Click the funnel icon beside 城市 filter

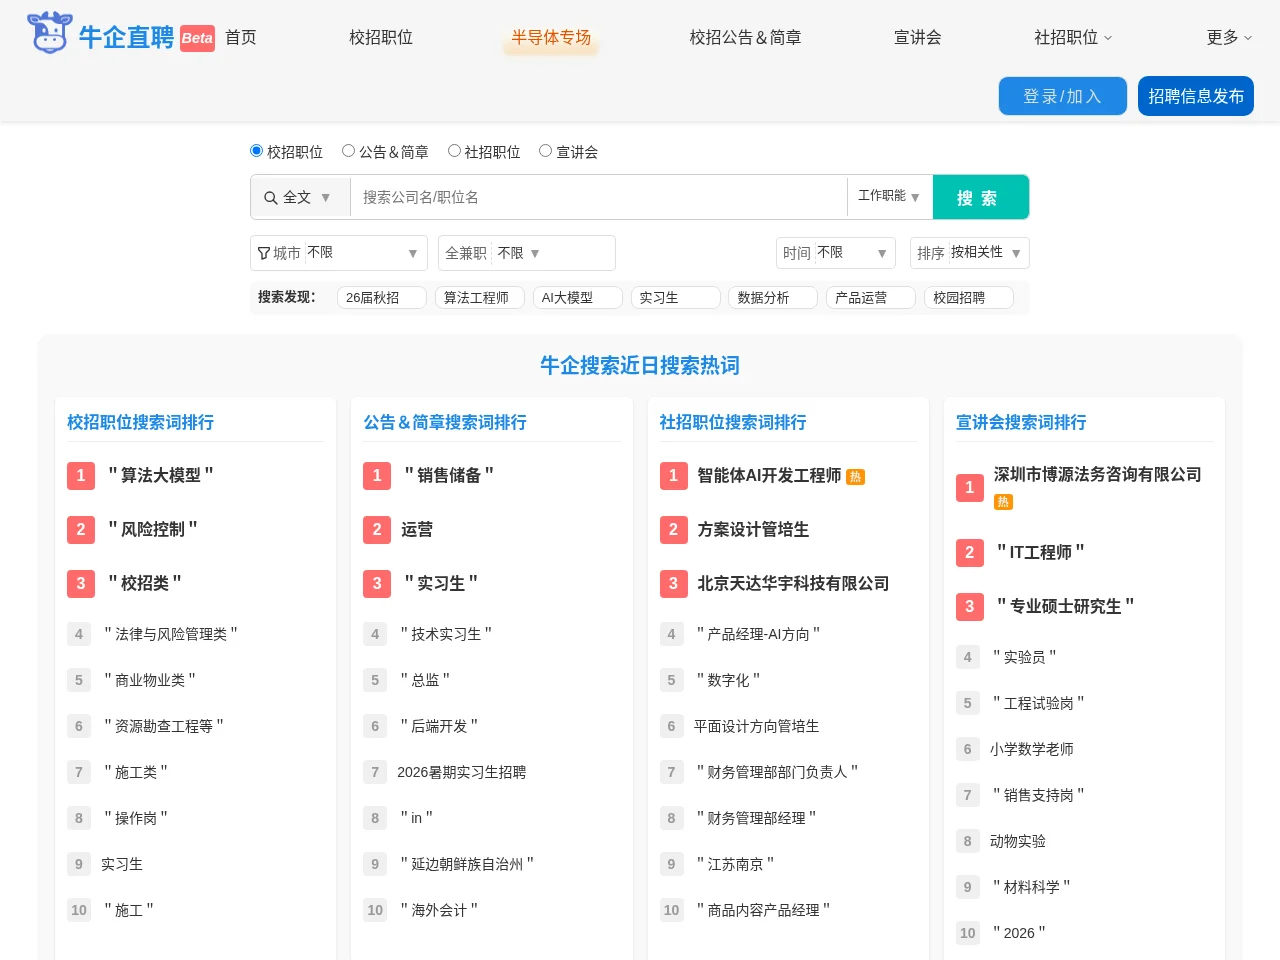coord(264,253)
